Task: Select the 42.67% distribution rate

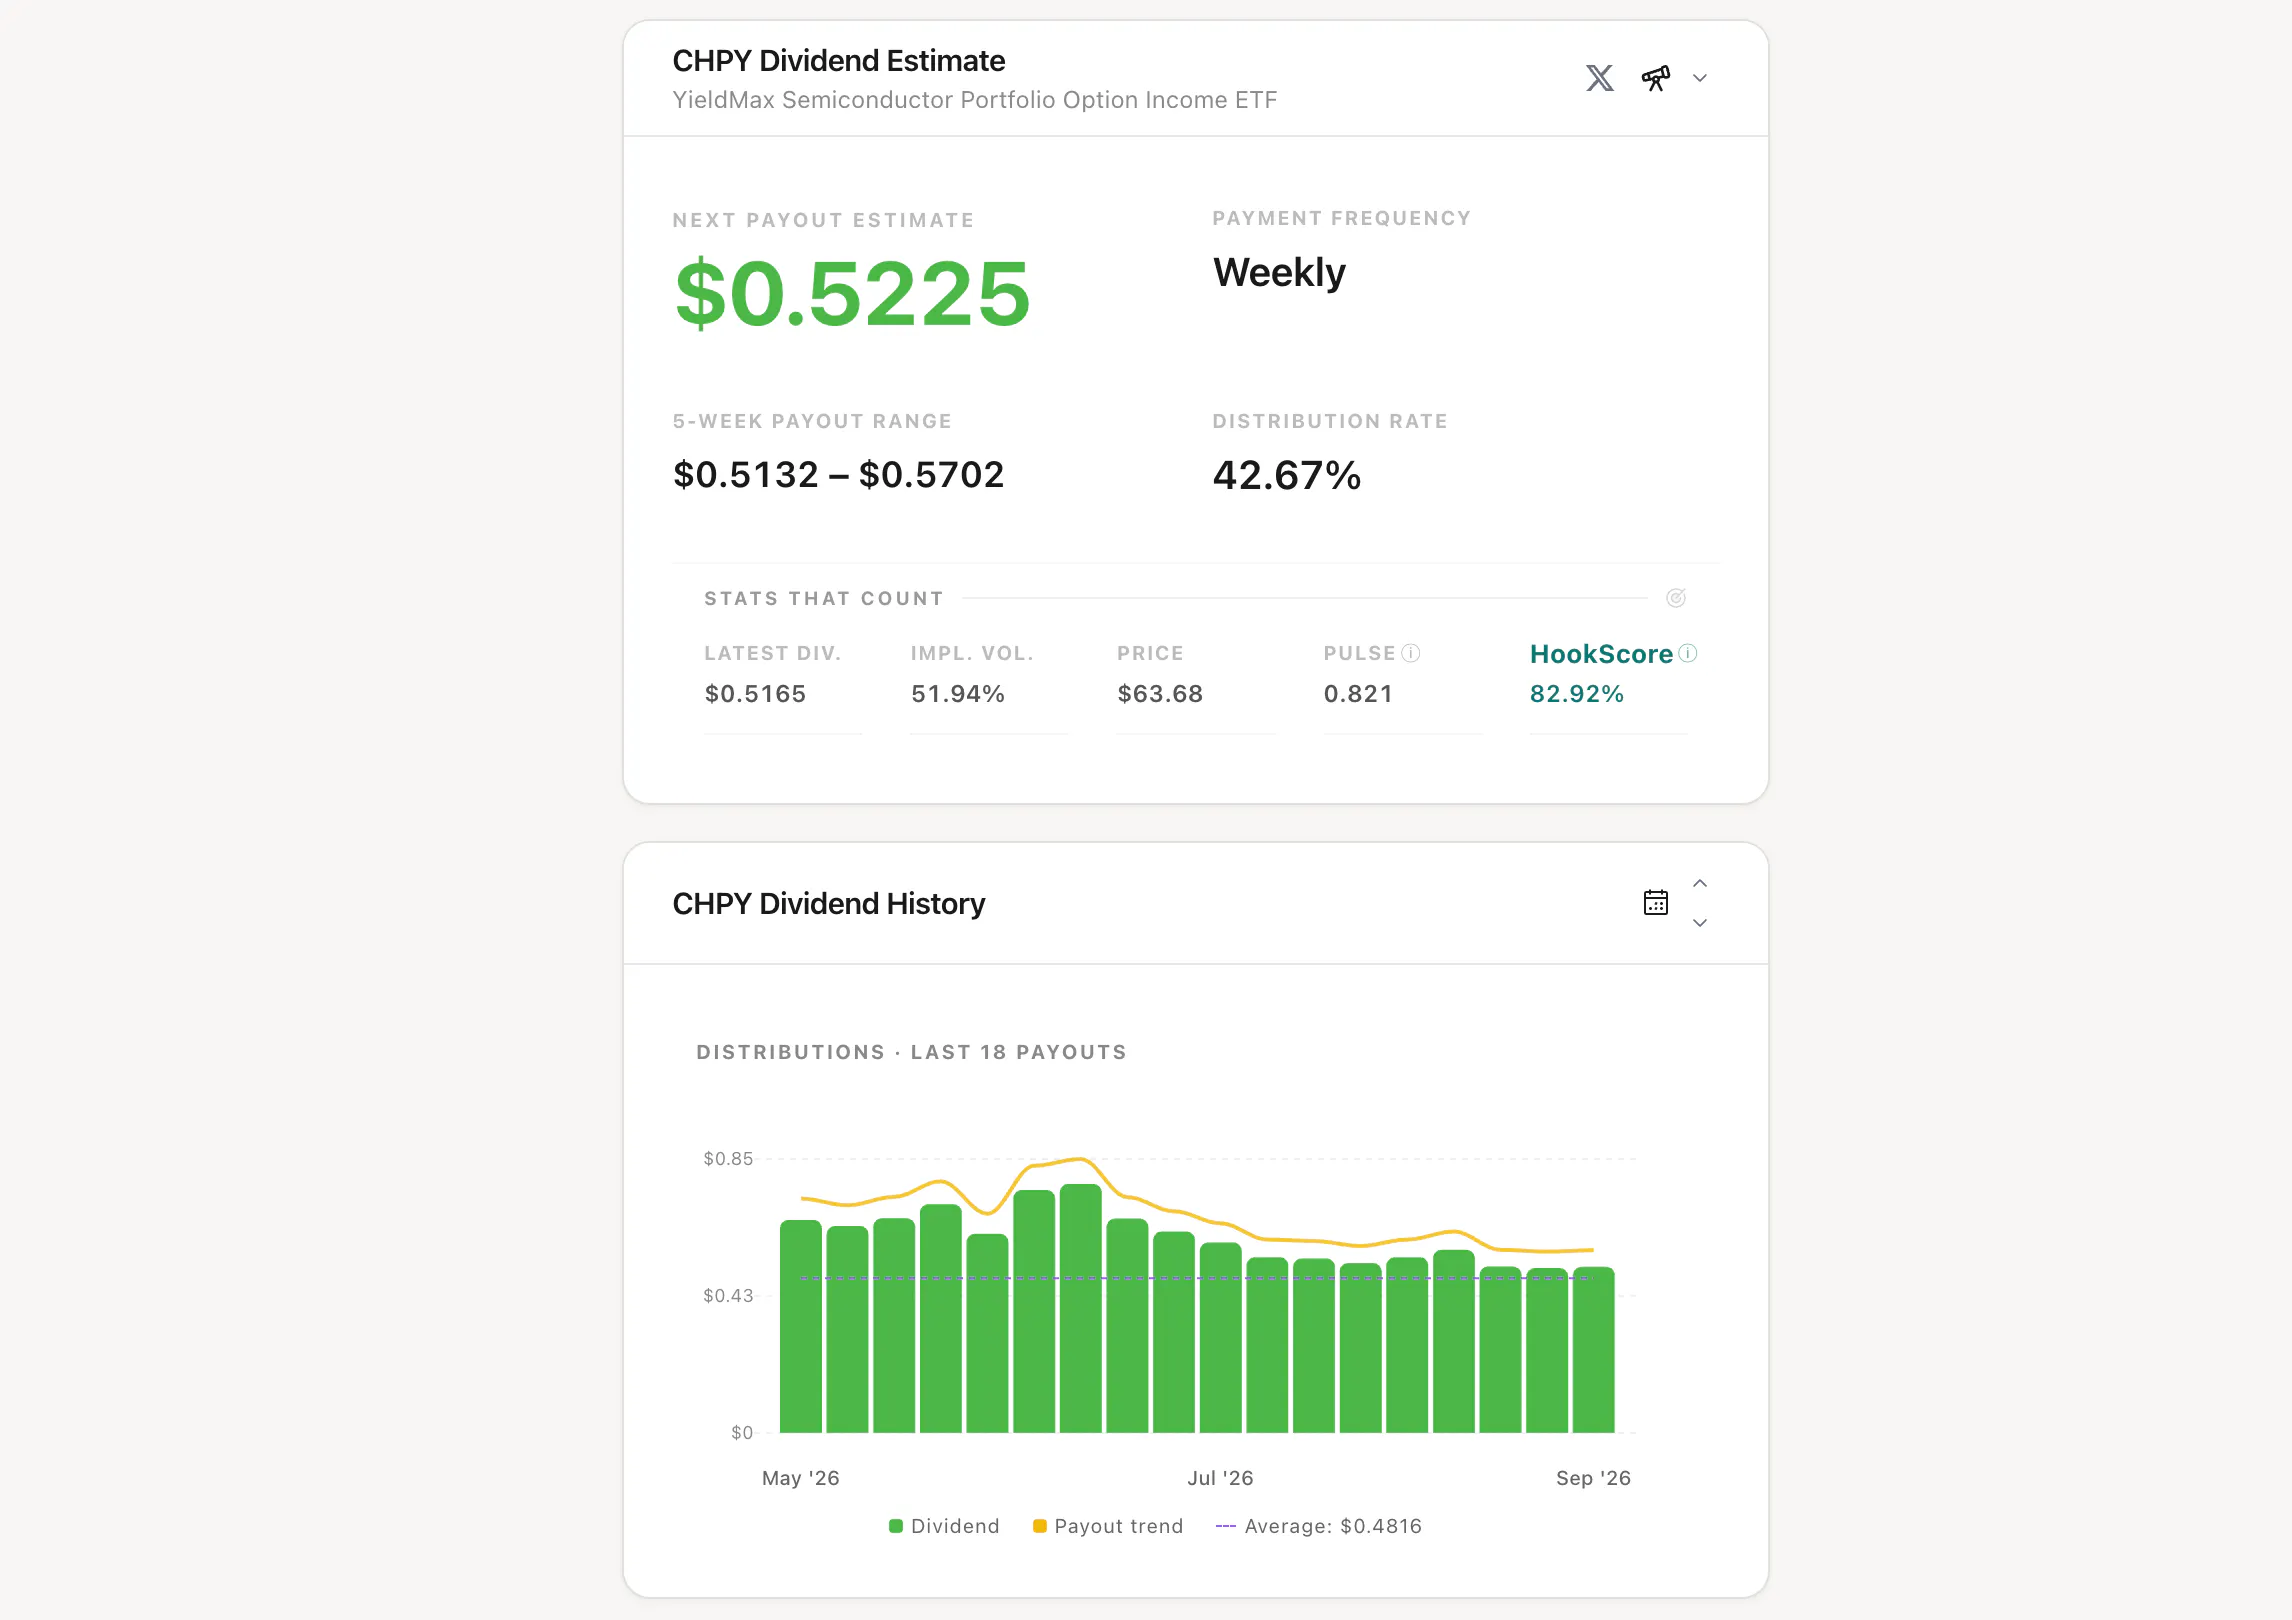Action: coord(1287,475)
